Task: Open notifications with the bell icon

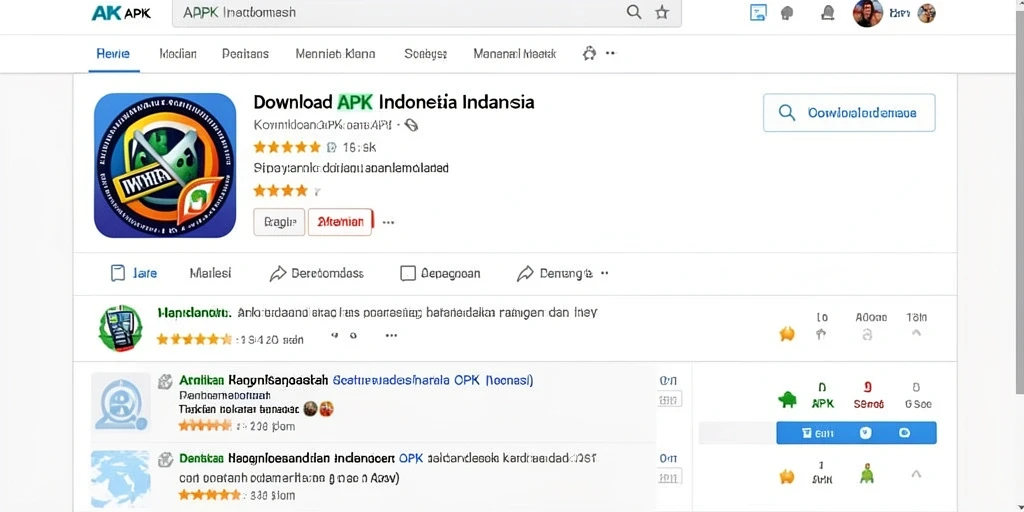Action: (x=828, y=13)
